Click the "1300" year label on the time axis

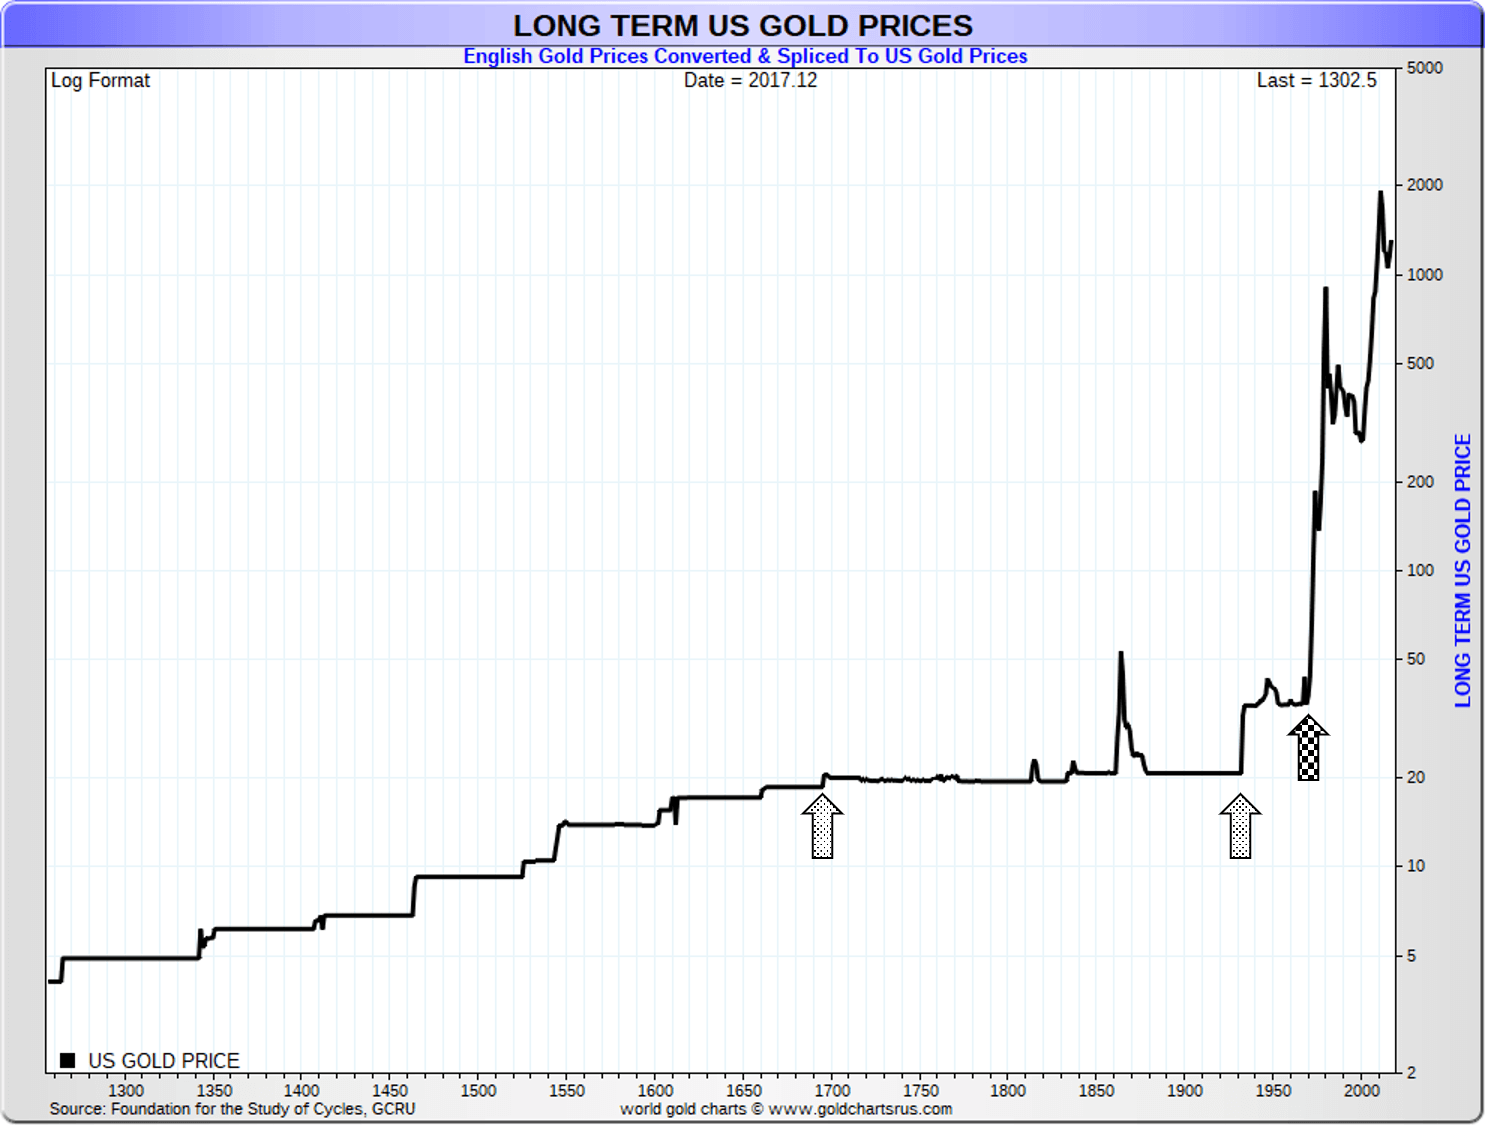[x=126, y=1090]
